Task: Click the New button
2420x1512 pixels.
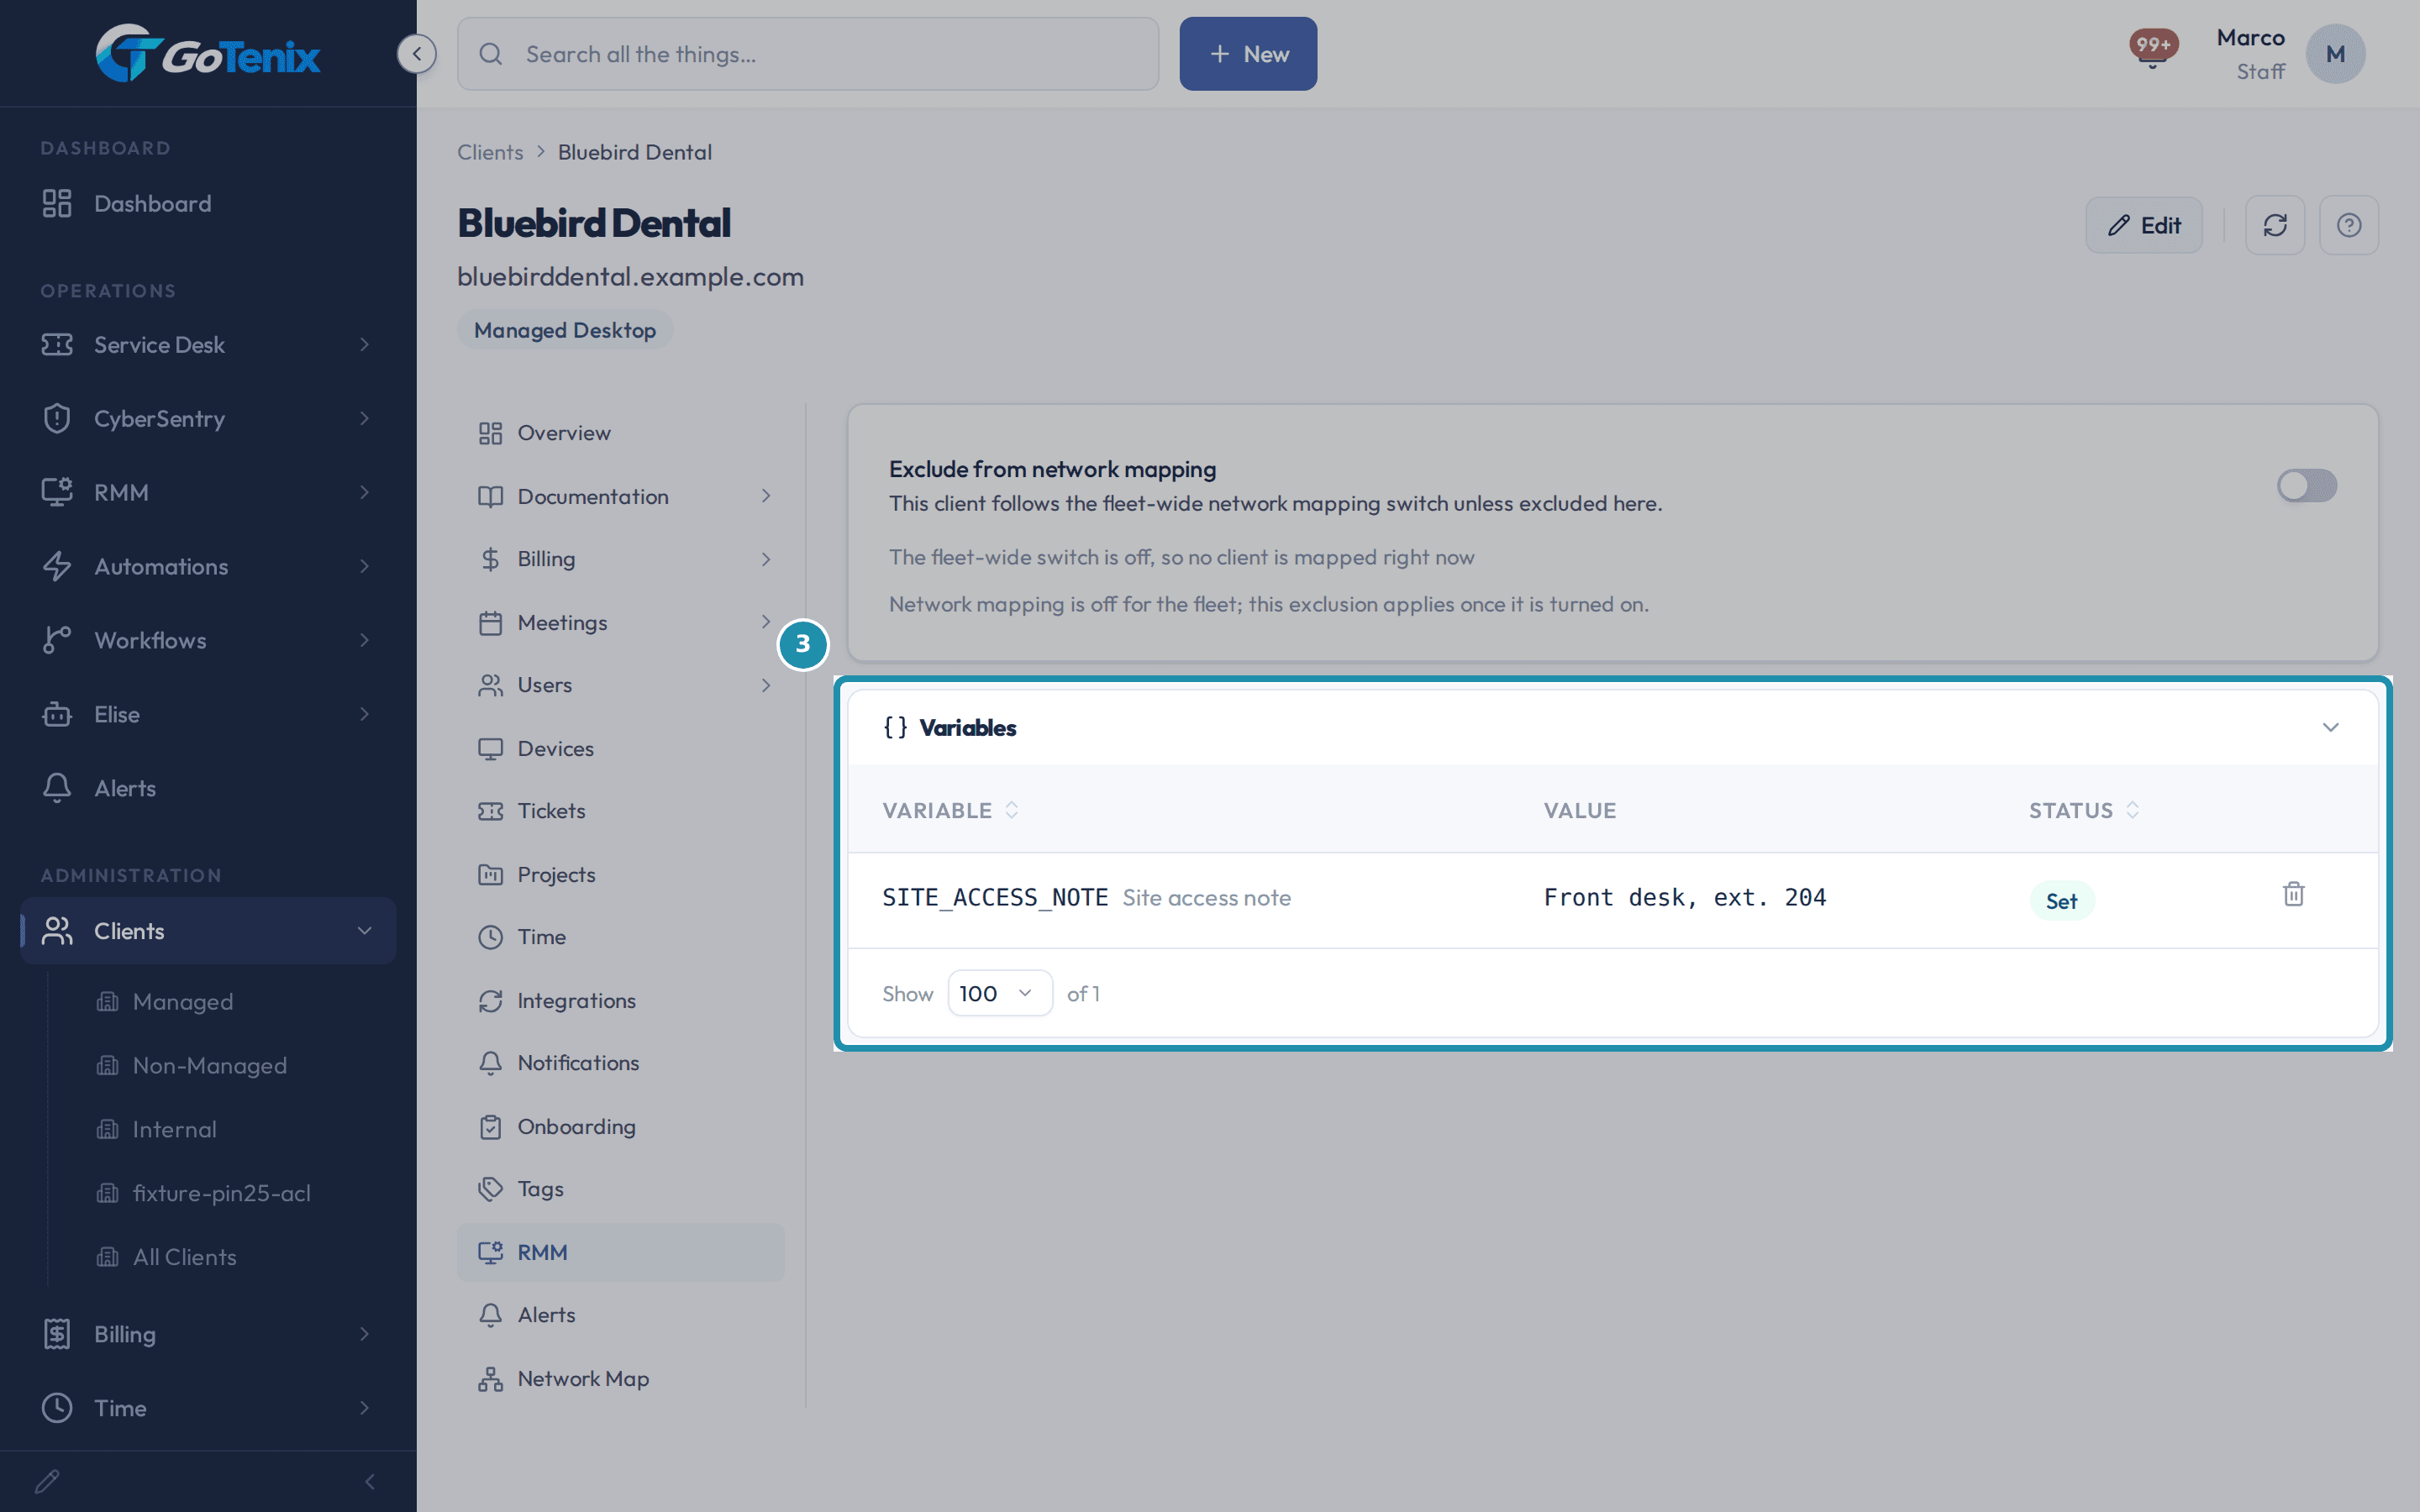Action: [x=1247, y=54]
